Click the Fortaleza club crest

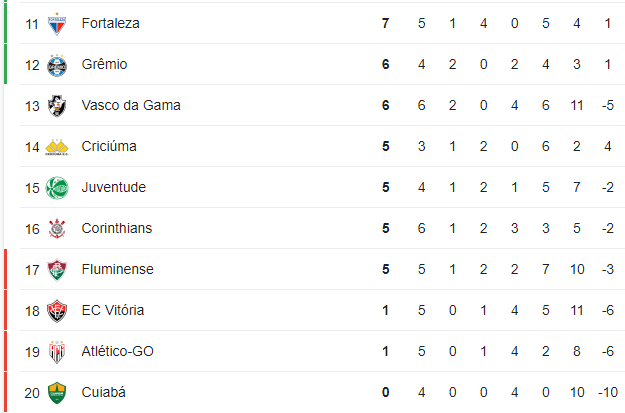pyautogui.click(x=57, y=24)
